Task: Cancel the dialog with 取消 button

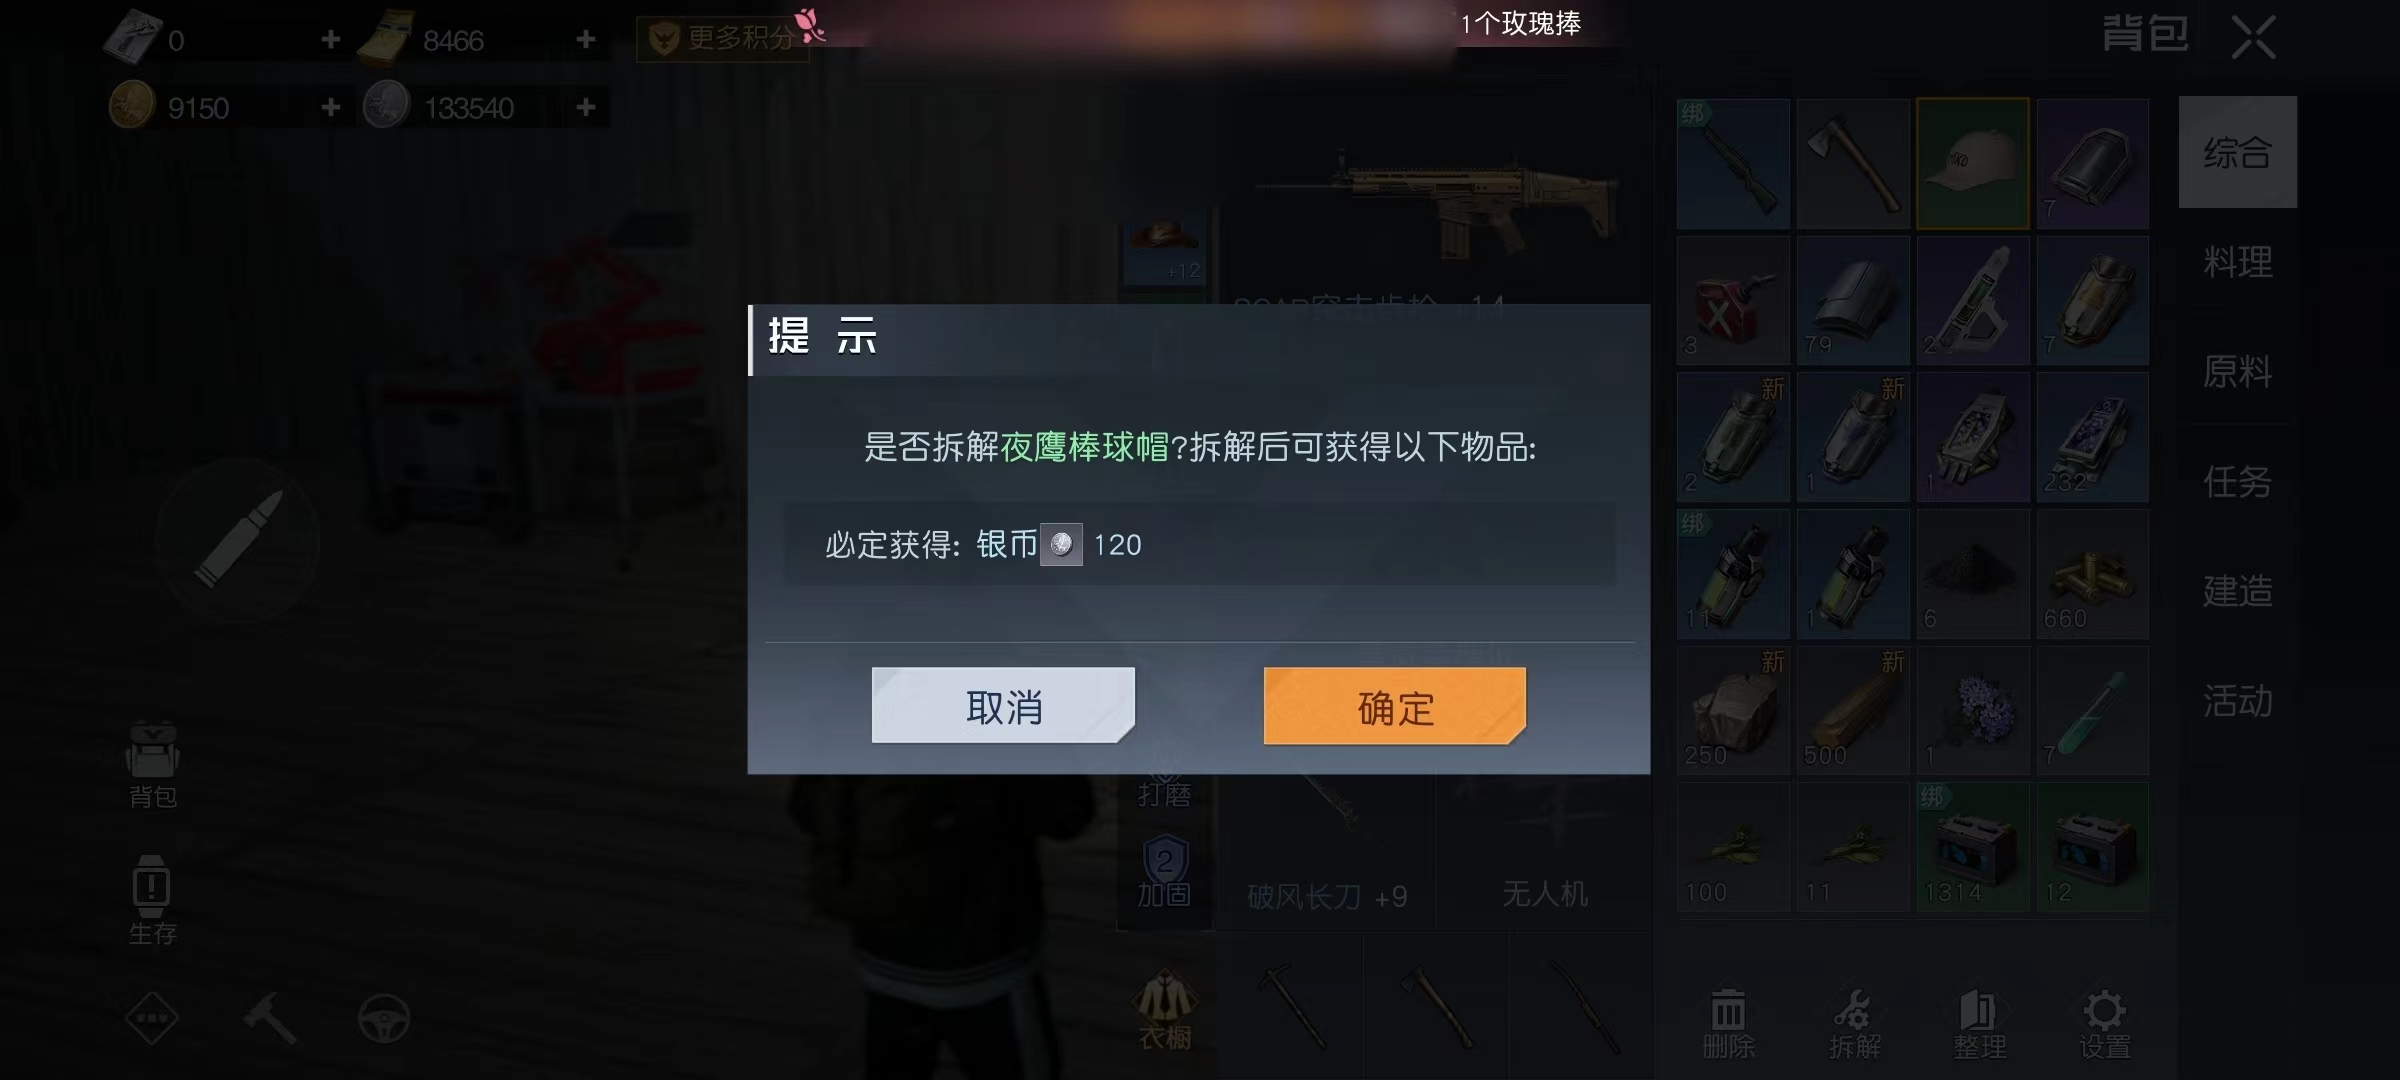Action: 1003,706
